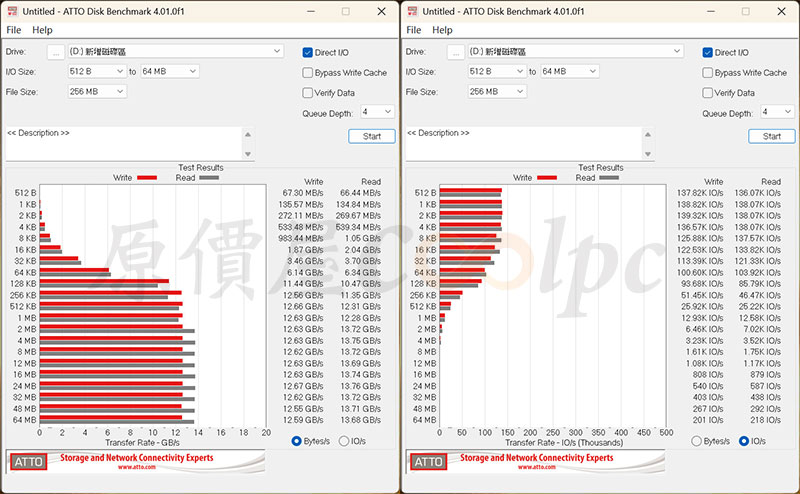800x494 pixels.
Task: Click 67.30 MB/s write value for 512 B
Action: pyautogui.click(x=303, y=193)
